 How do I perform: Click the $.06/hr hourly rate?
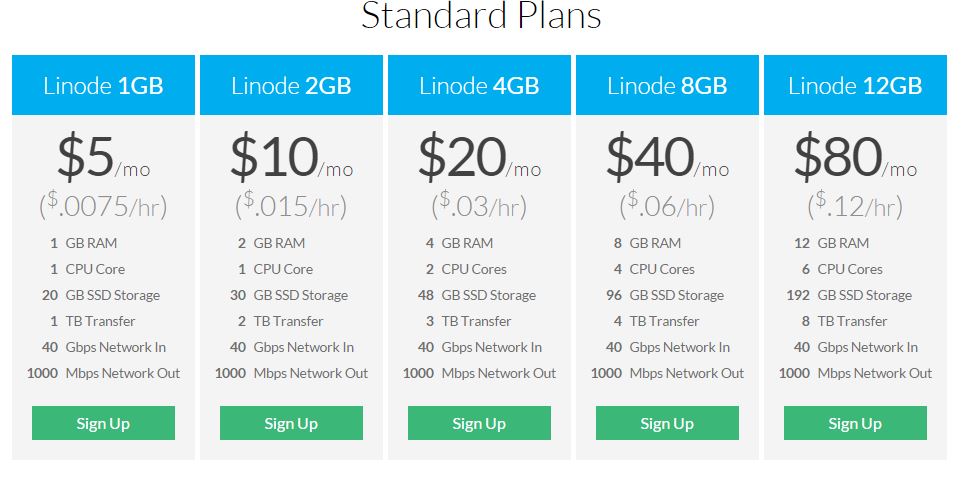tap(667, 205)
